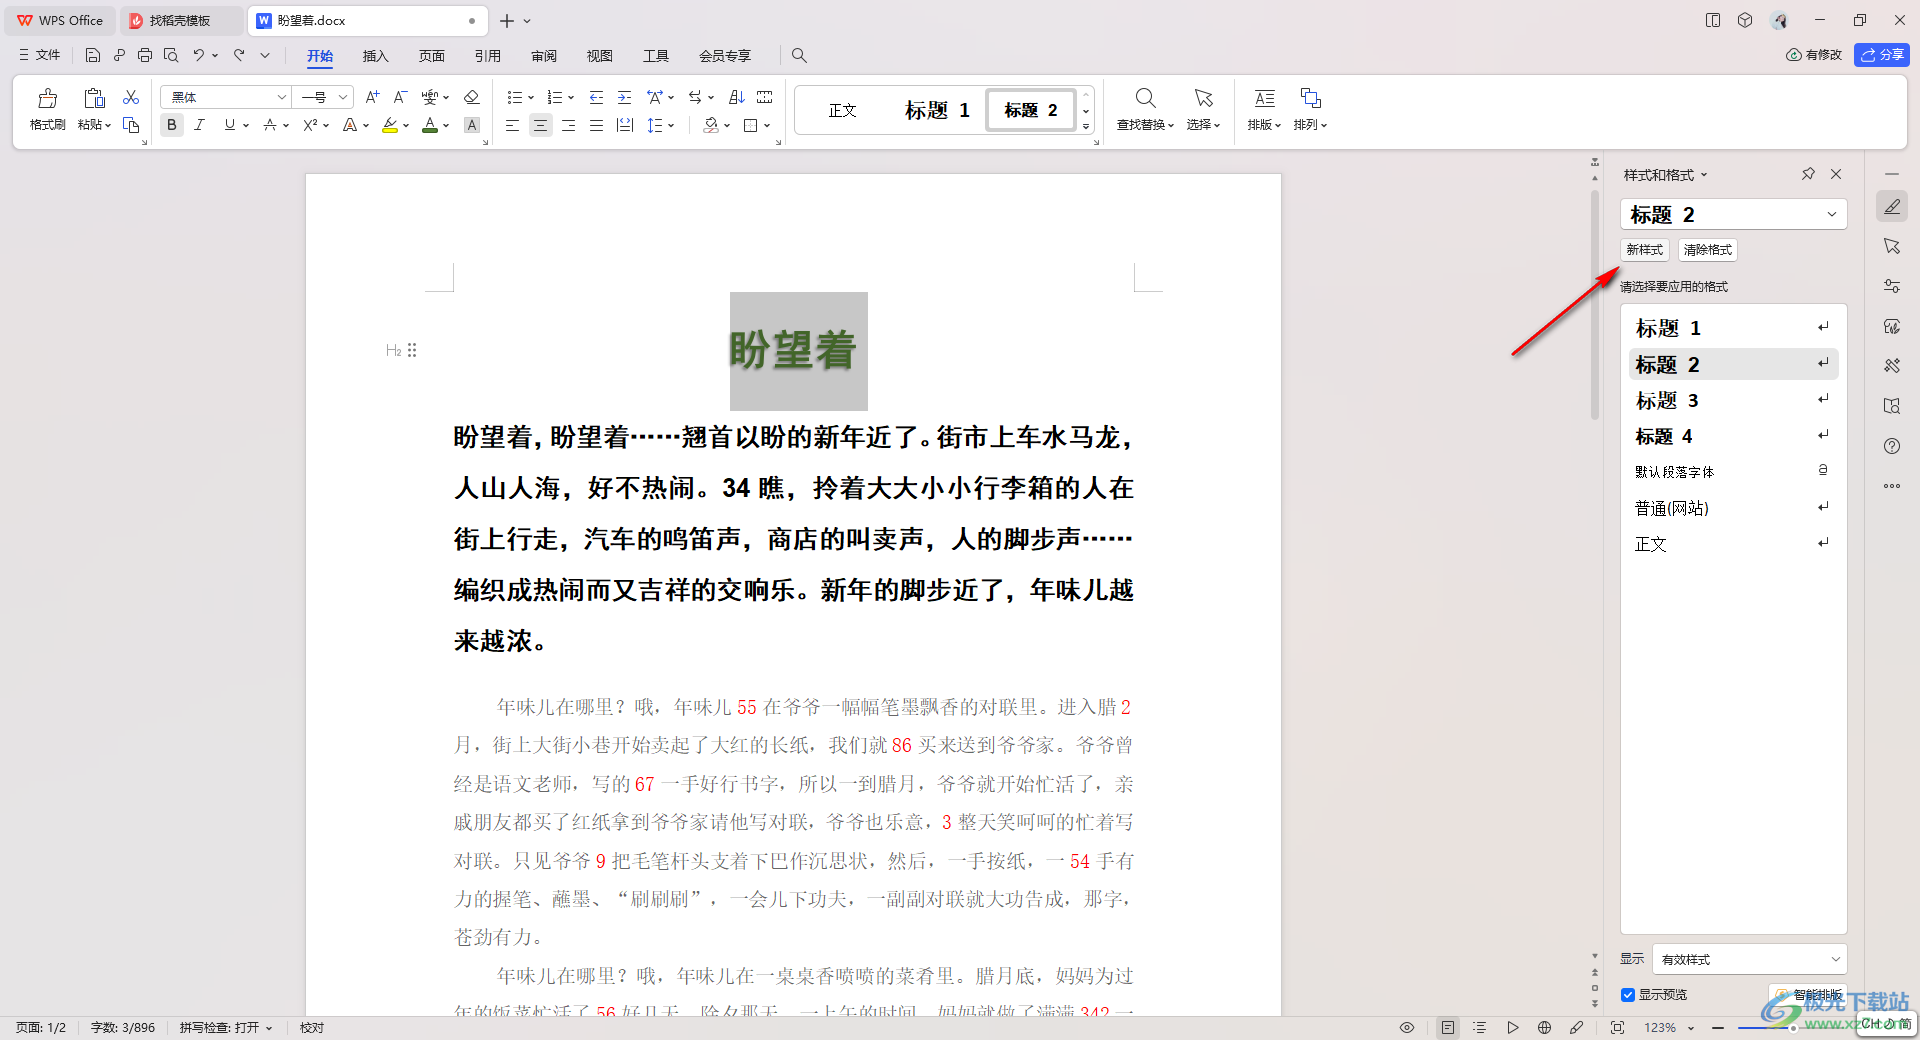Screen dimensions: 1920x1040
Task: Decrease font size with A- icon
Action: point(400,97)
